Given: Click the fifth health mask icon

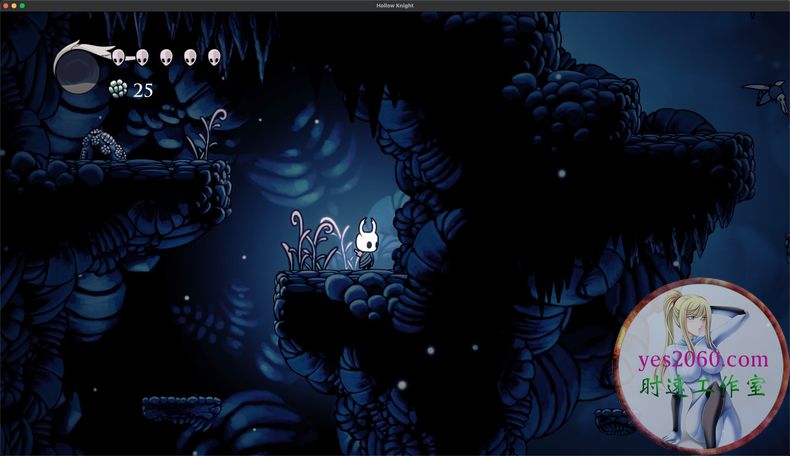Looking at the screenshot, I should (214, 57).
